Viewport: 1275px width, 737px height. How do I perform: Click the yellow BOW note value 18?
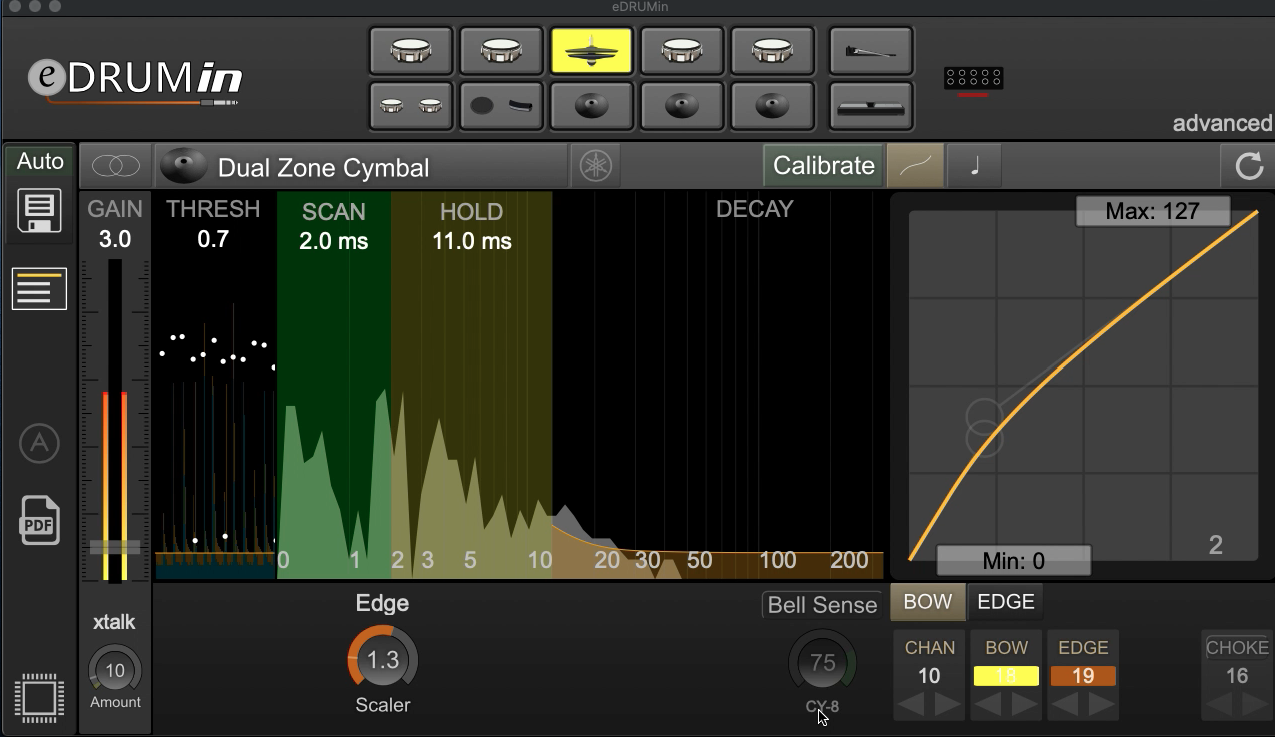[x=1007, y=676]
